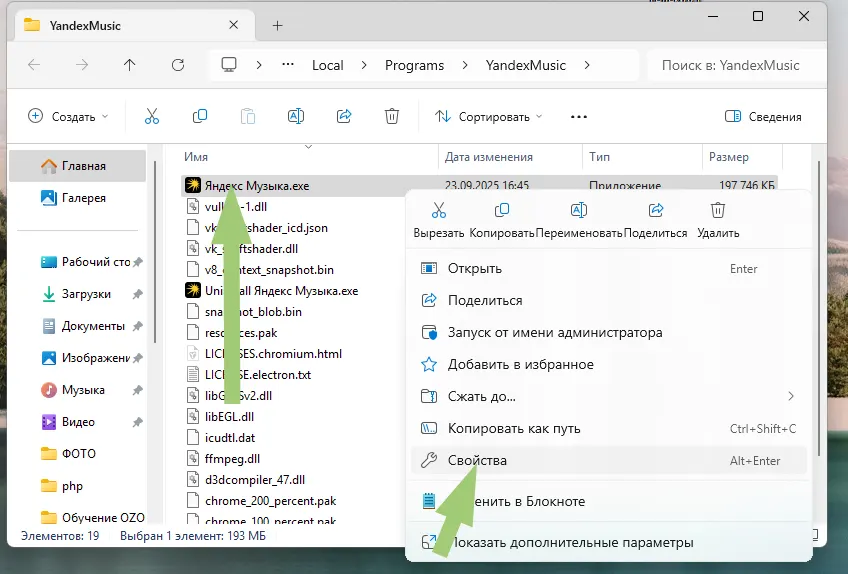Click the Programs breadcrumb in address bar
The width and height of the screenshot is (848, 574).
click(x=414, y=65)
